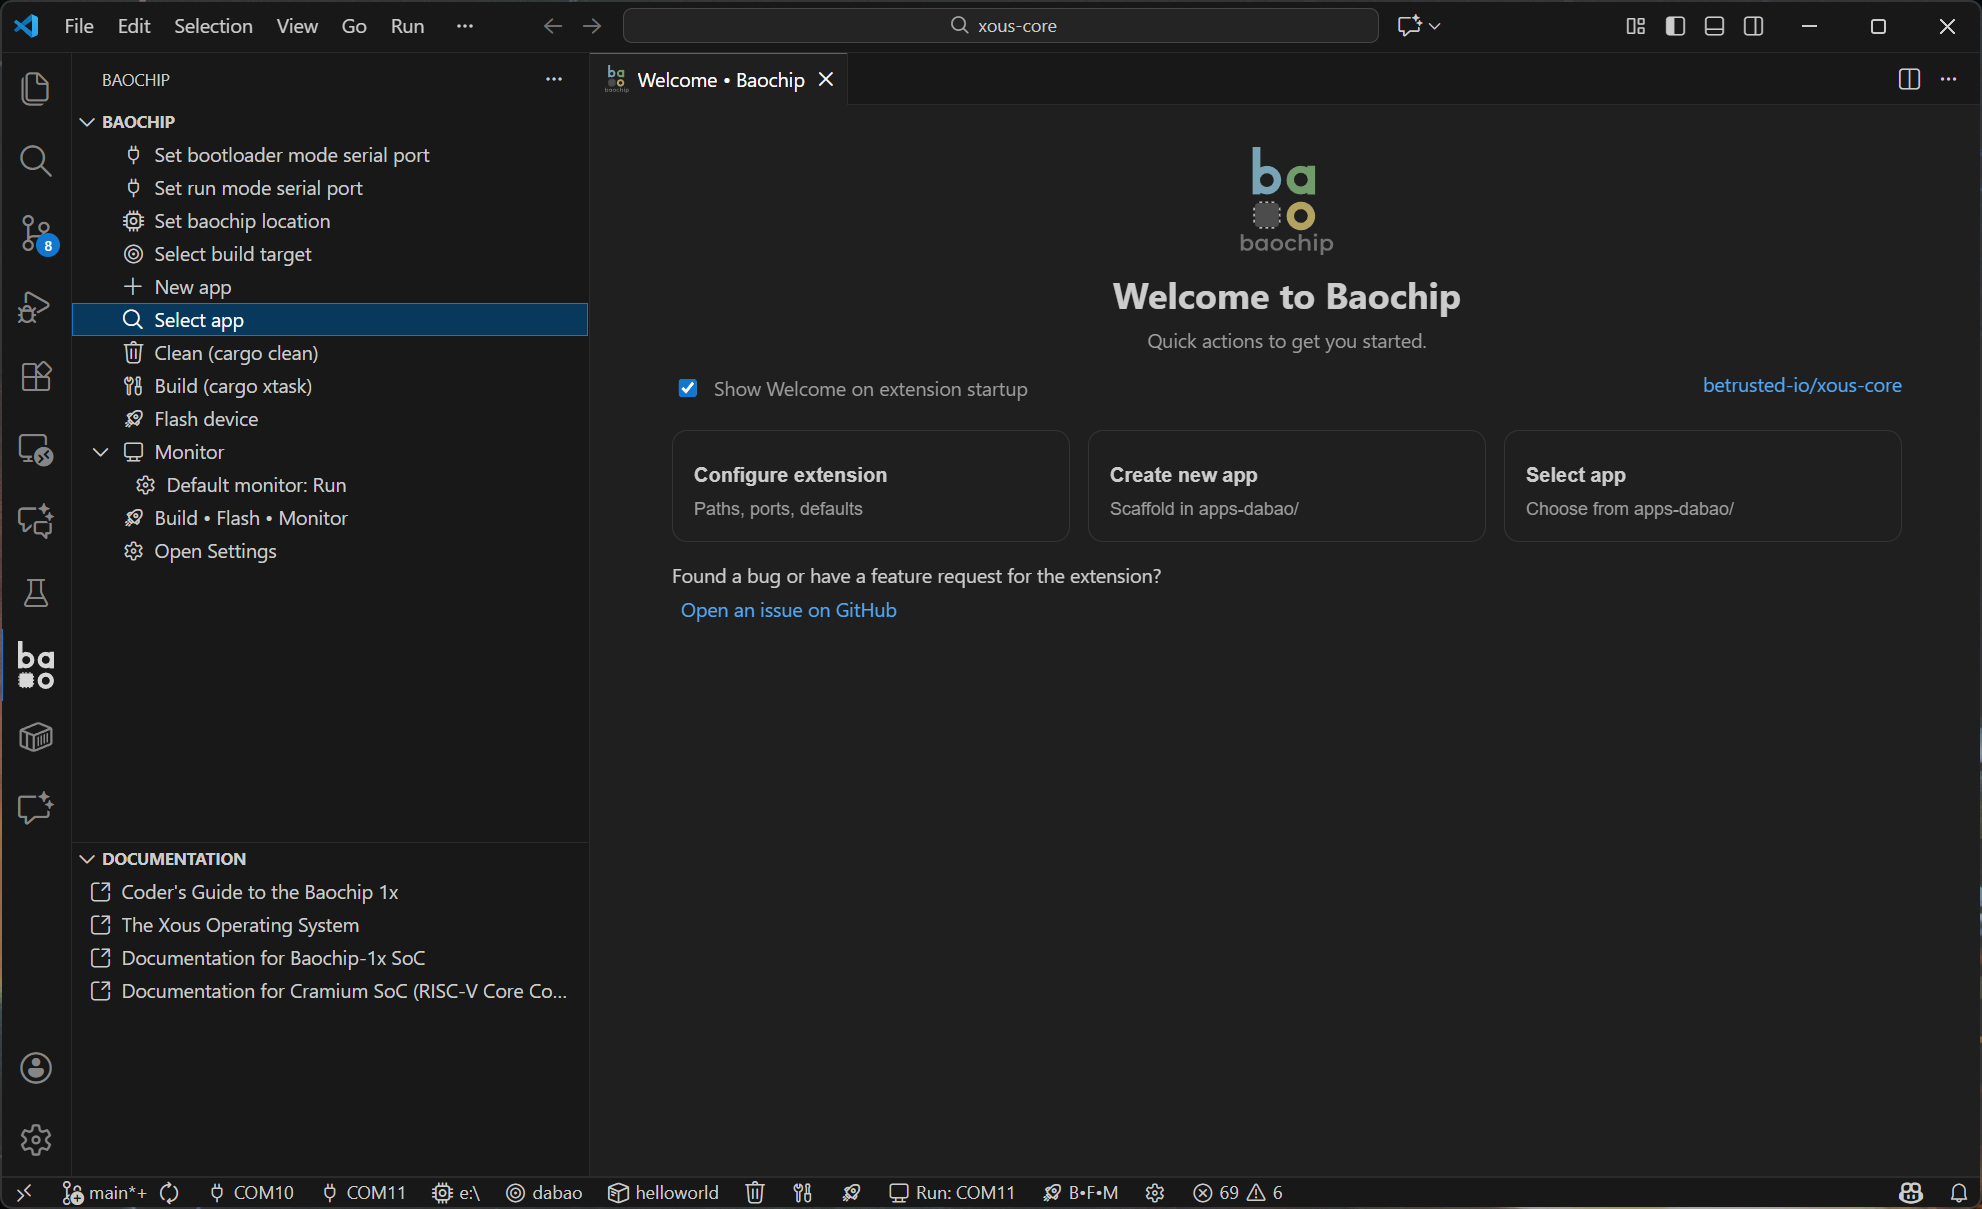
Task: Open the editor more actions menu
Action: pos(1948,79)
